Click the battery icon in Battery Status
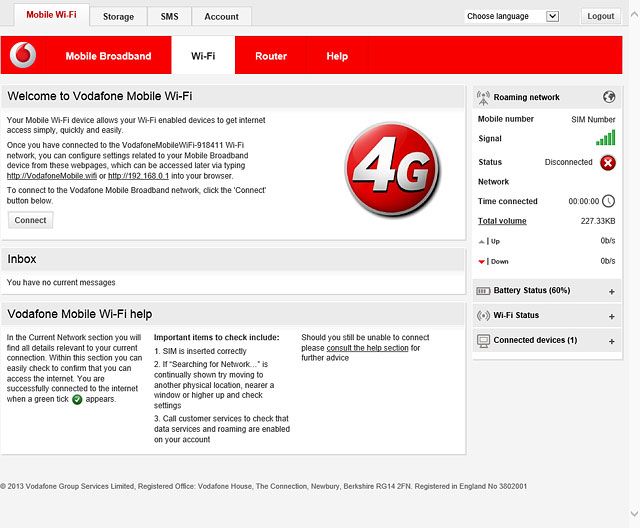640x528 pixels. (x=483, y=291)
